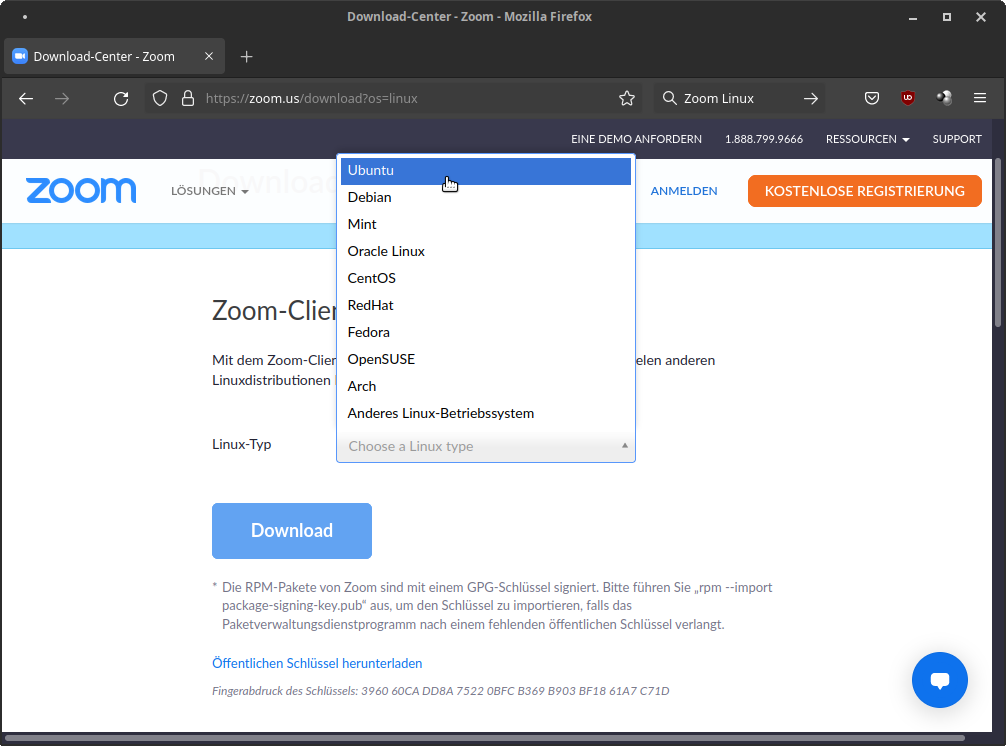Maximize the Firefox window
Screen dimensions: 1006x746
tap(946, 17)
